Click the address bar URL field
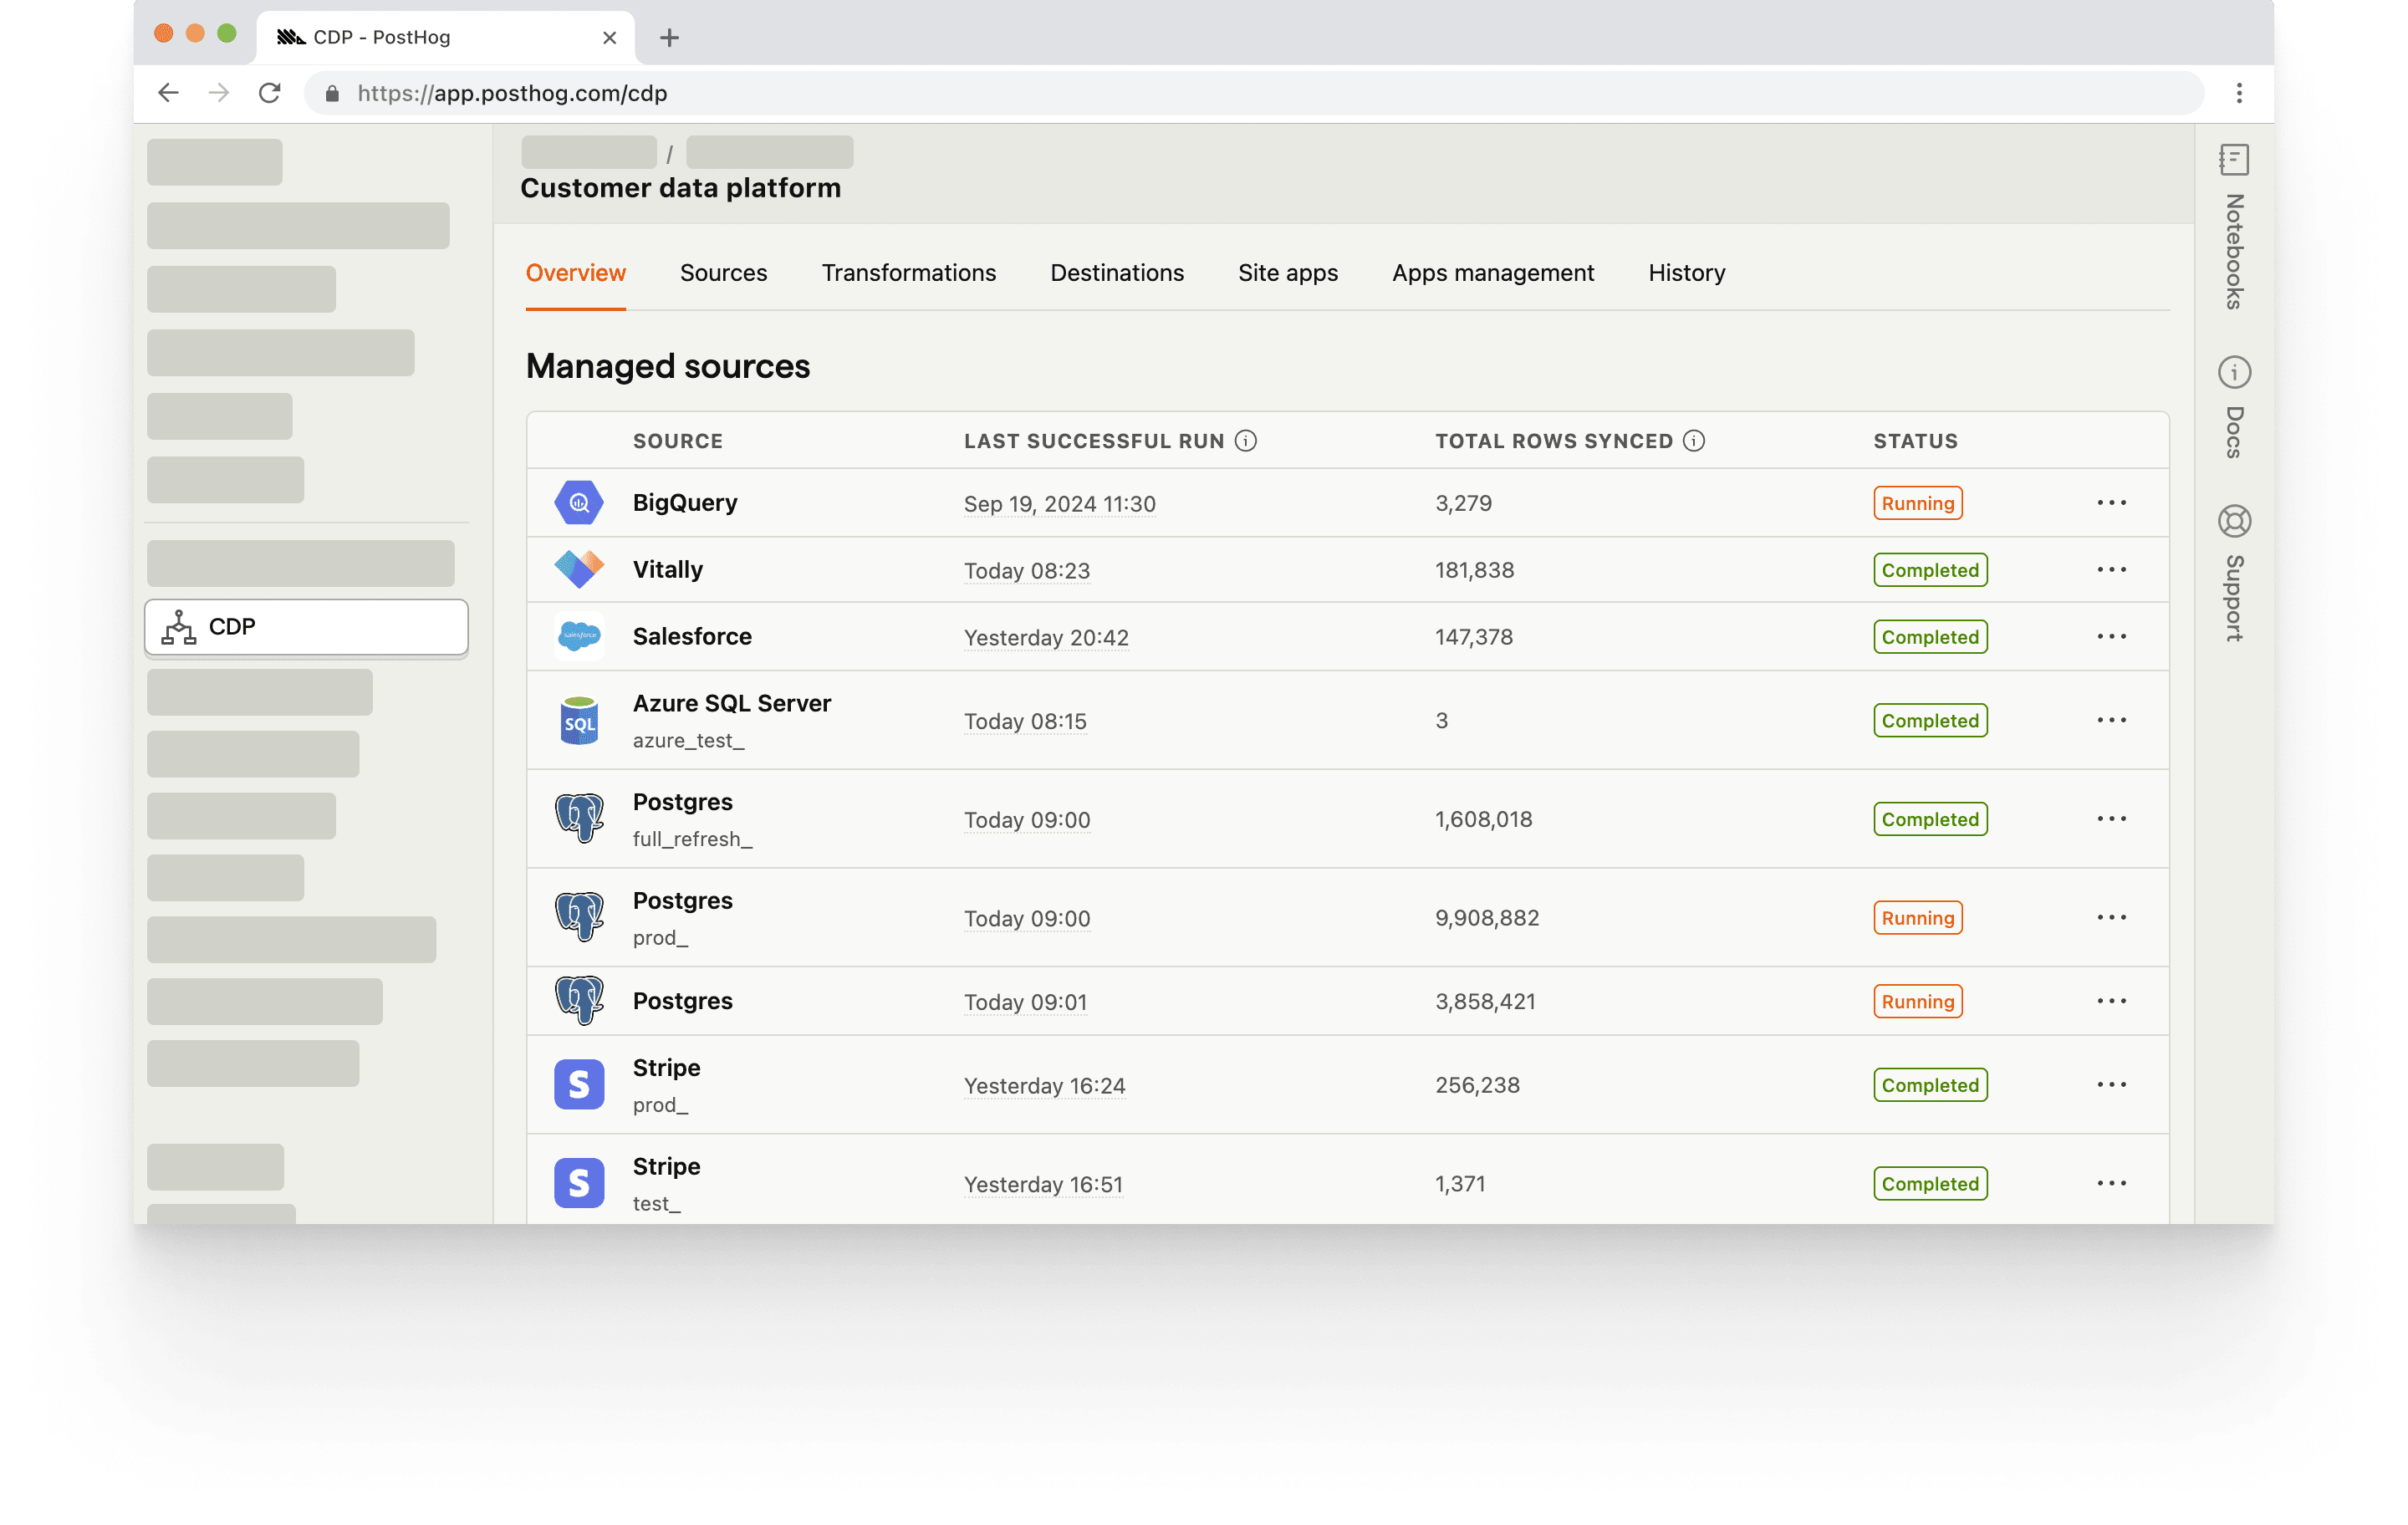2408x1525 pixels. (1254, 93)
